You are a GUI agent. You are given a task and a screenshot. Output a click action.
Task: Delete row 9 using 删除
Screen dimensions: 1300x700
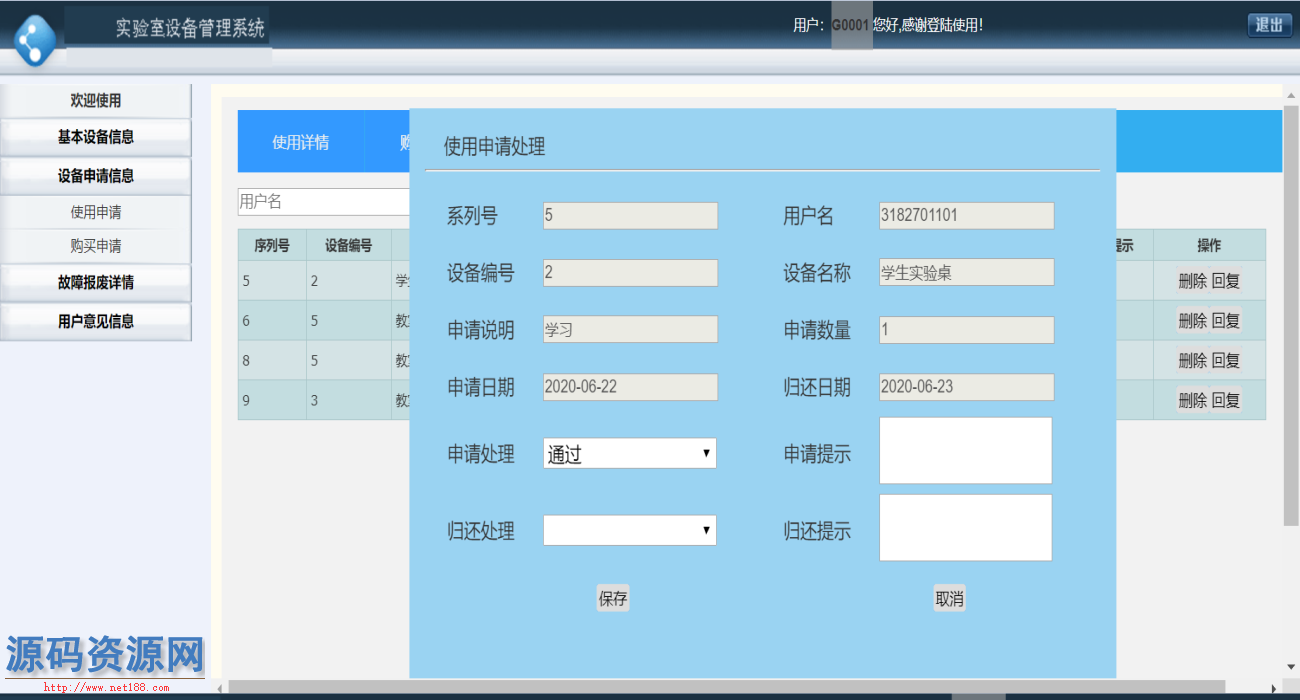[x=1193, y=401]
